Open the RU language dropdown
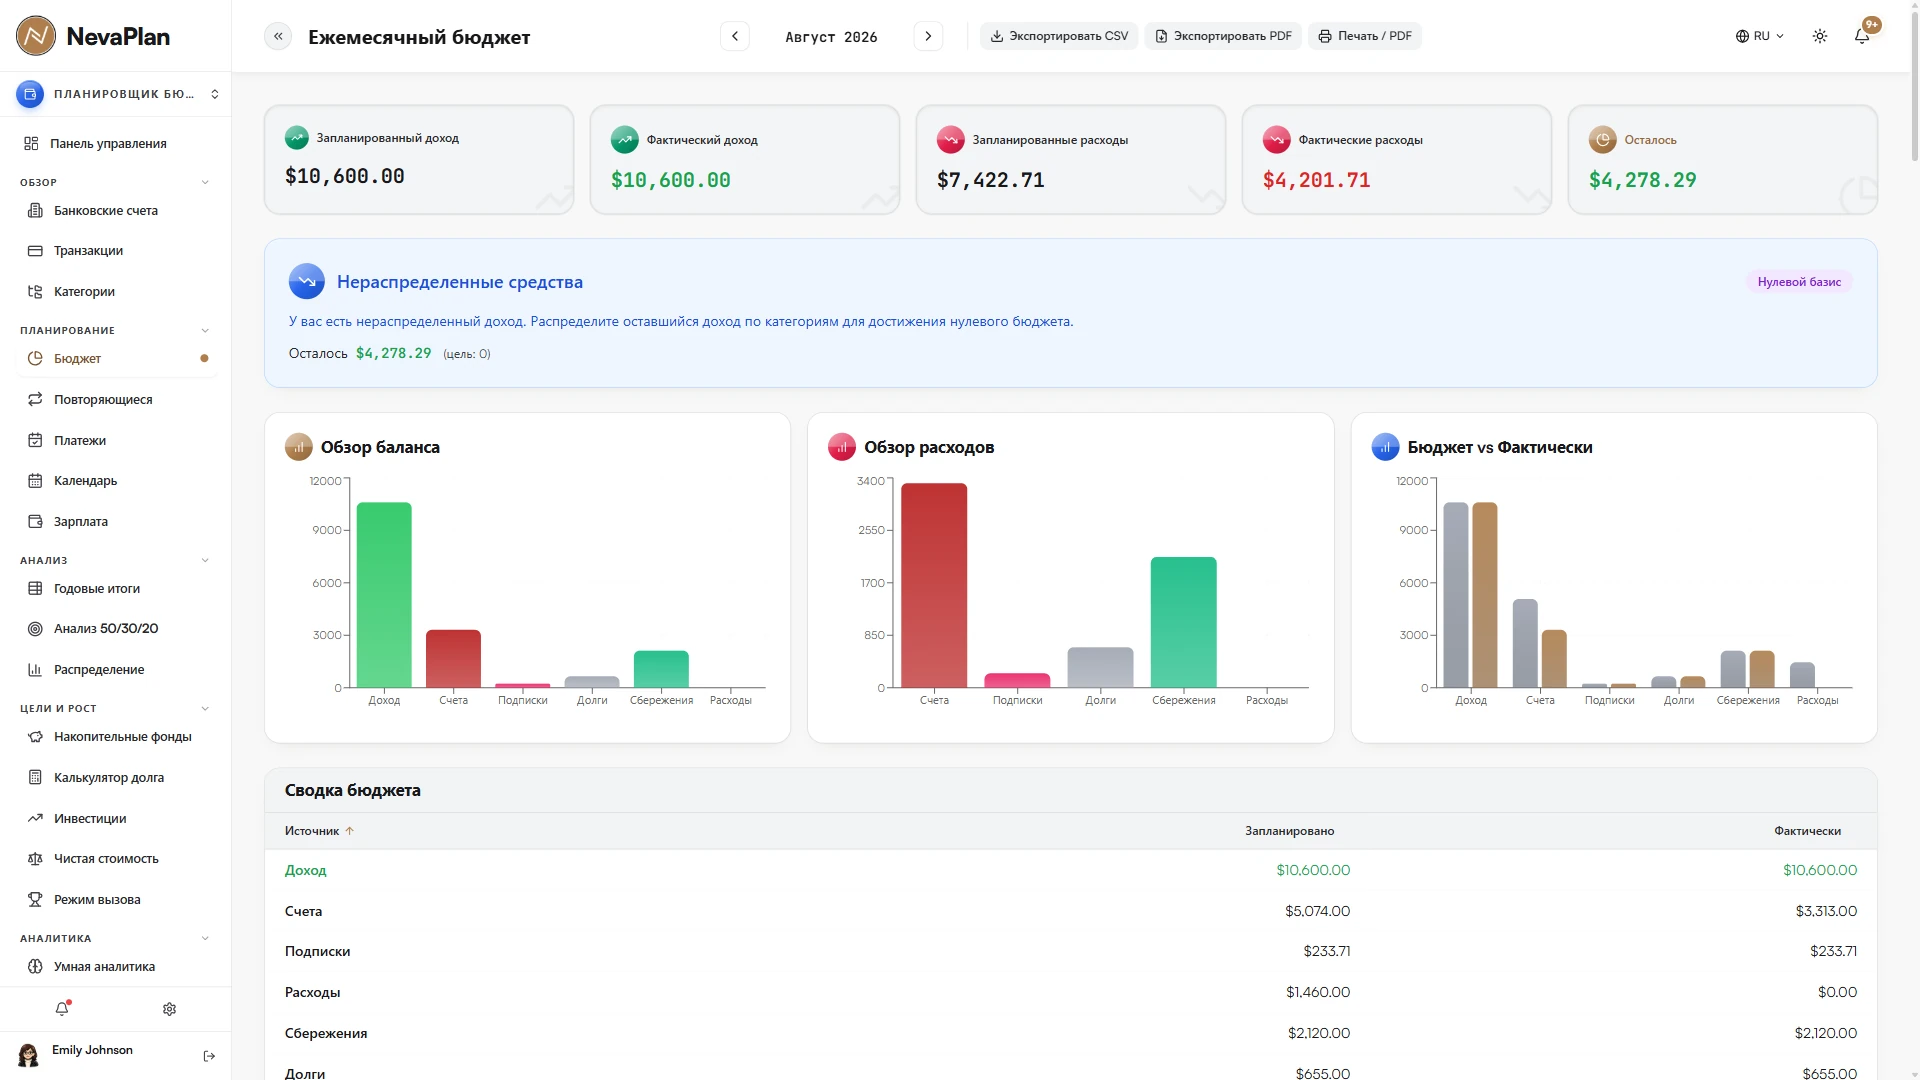Image resolution: width=1920 pixels, height=1080 pixels. pyautogui.click(x=1760, y=36)
